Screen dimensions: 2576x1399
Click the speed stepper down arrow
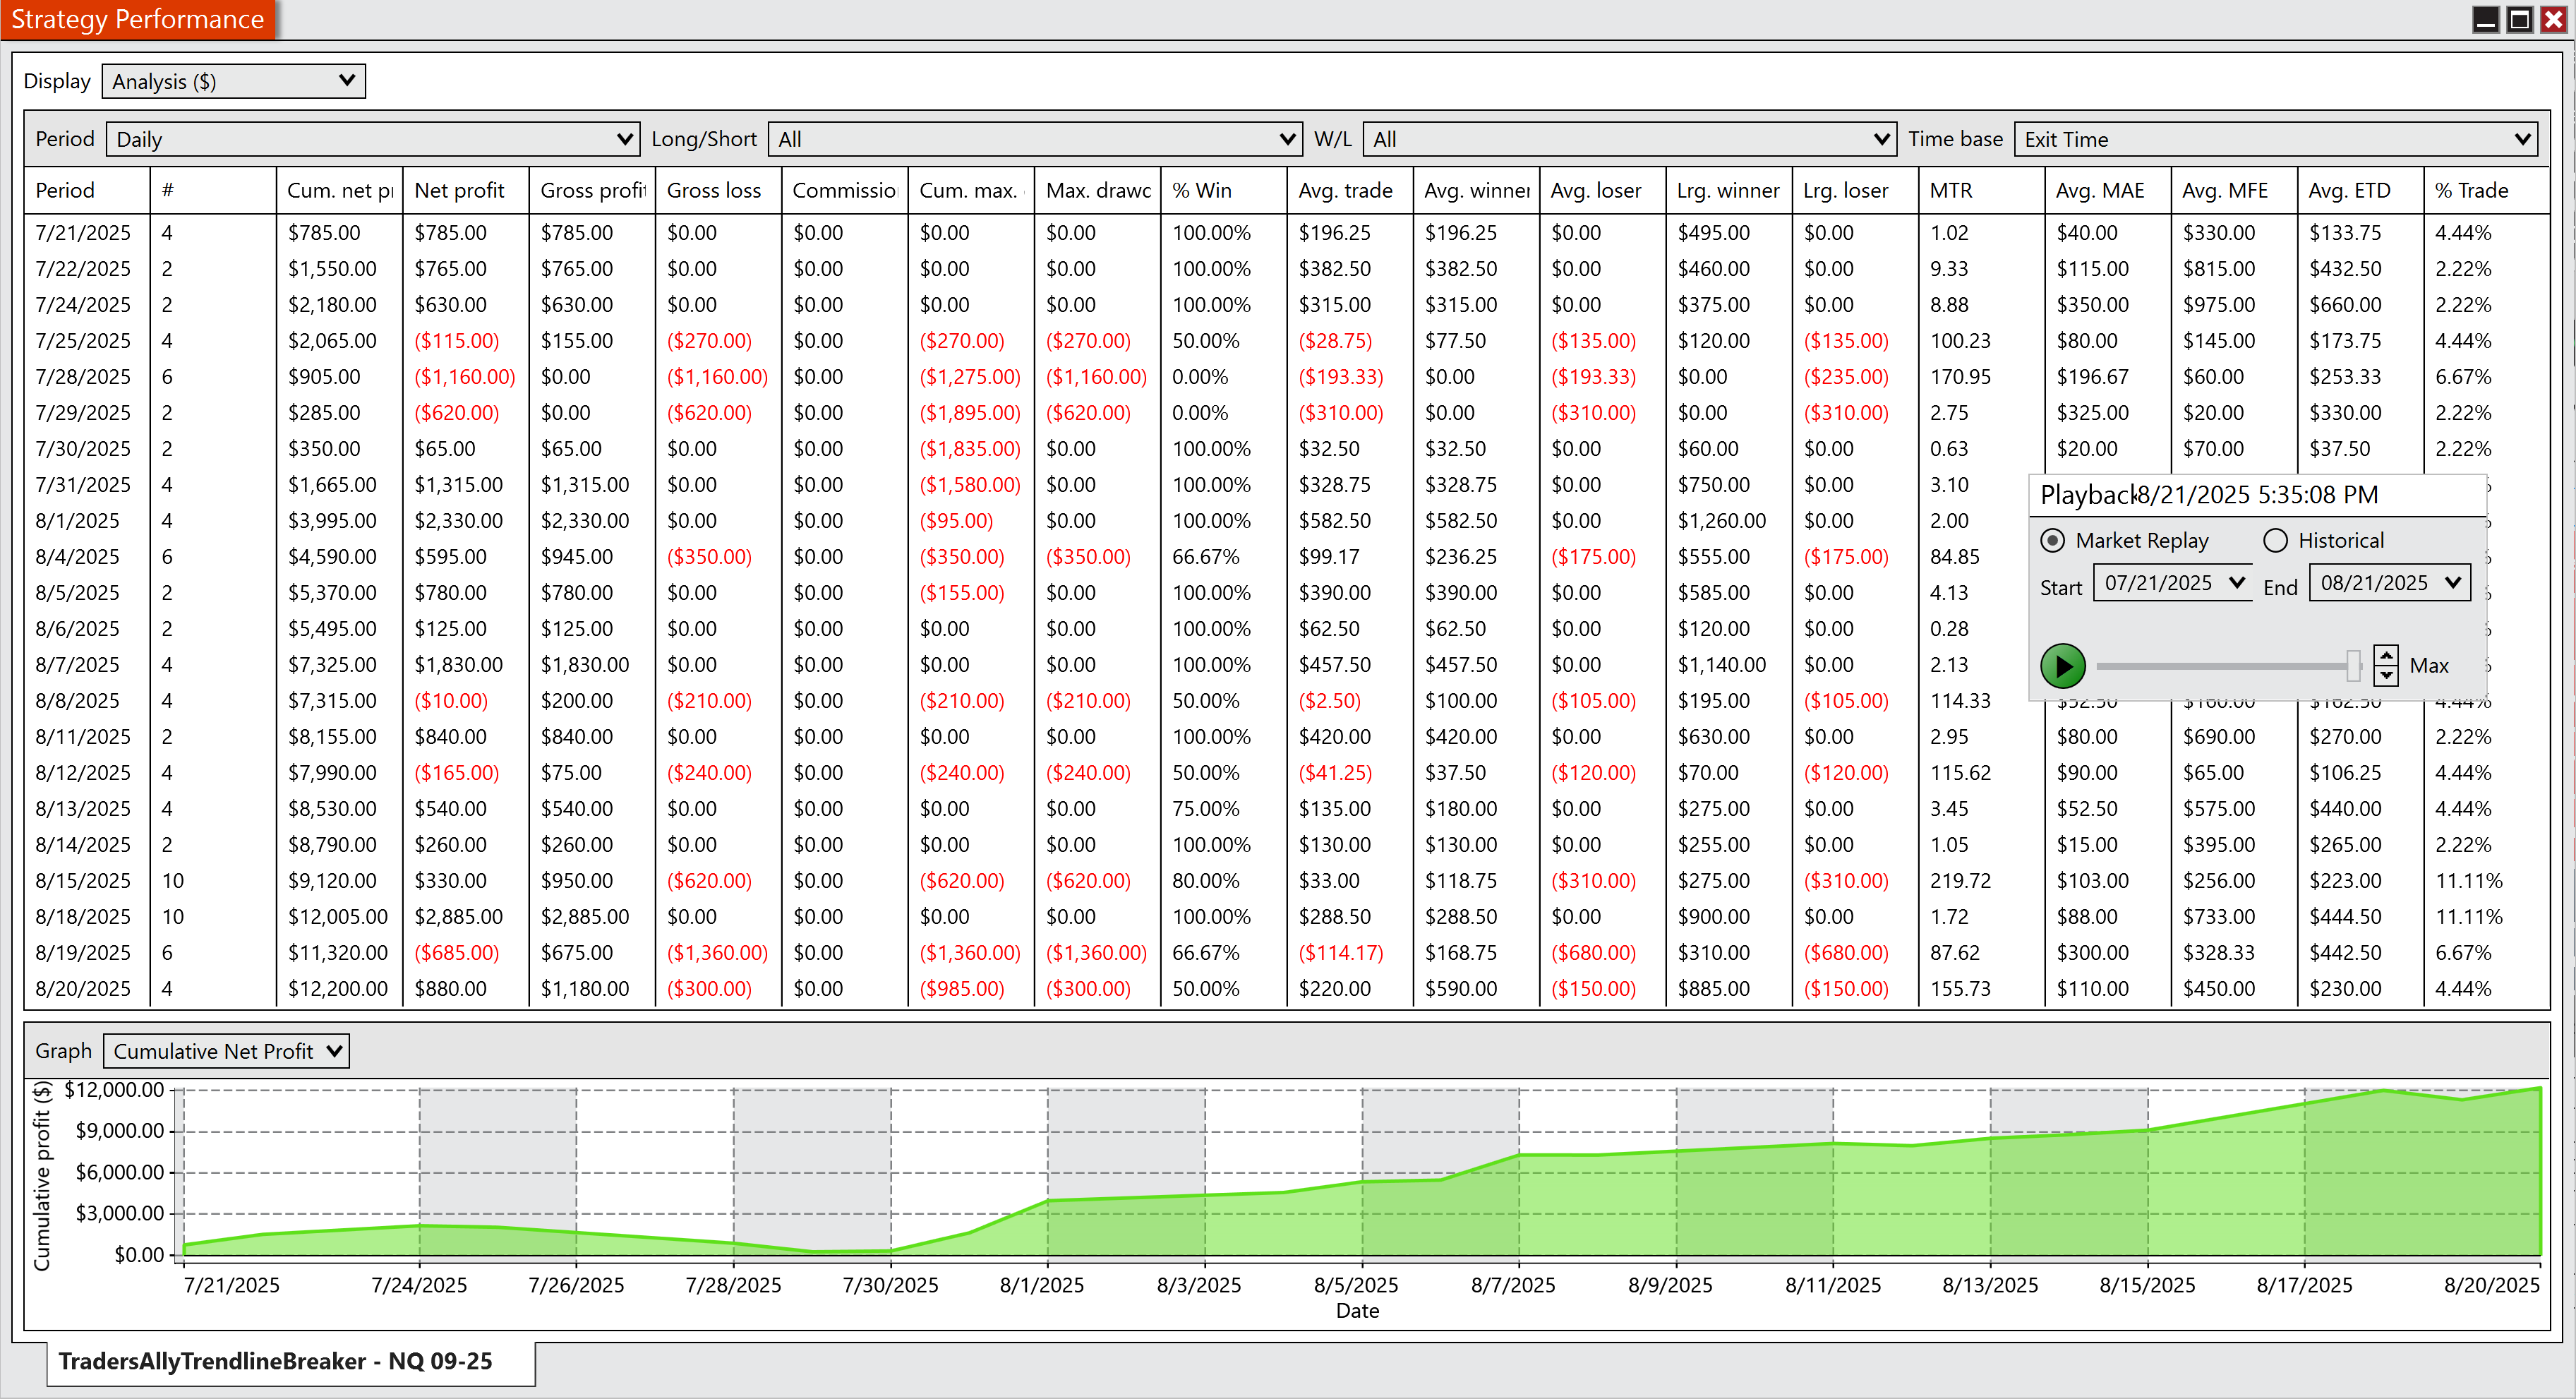tap(2386, 675)
